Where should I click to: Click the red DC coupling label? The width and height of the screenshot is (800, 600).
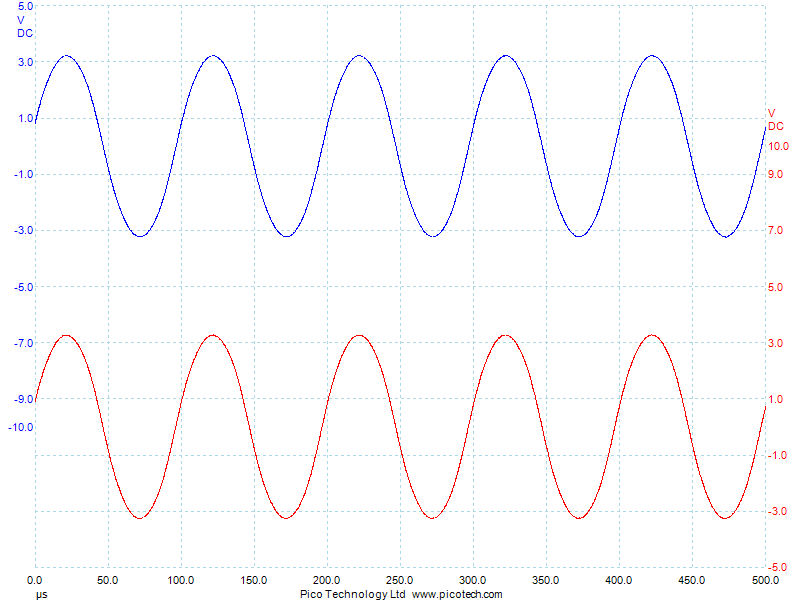pyautogui.click(x=776, y=127)
